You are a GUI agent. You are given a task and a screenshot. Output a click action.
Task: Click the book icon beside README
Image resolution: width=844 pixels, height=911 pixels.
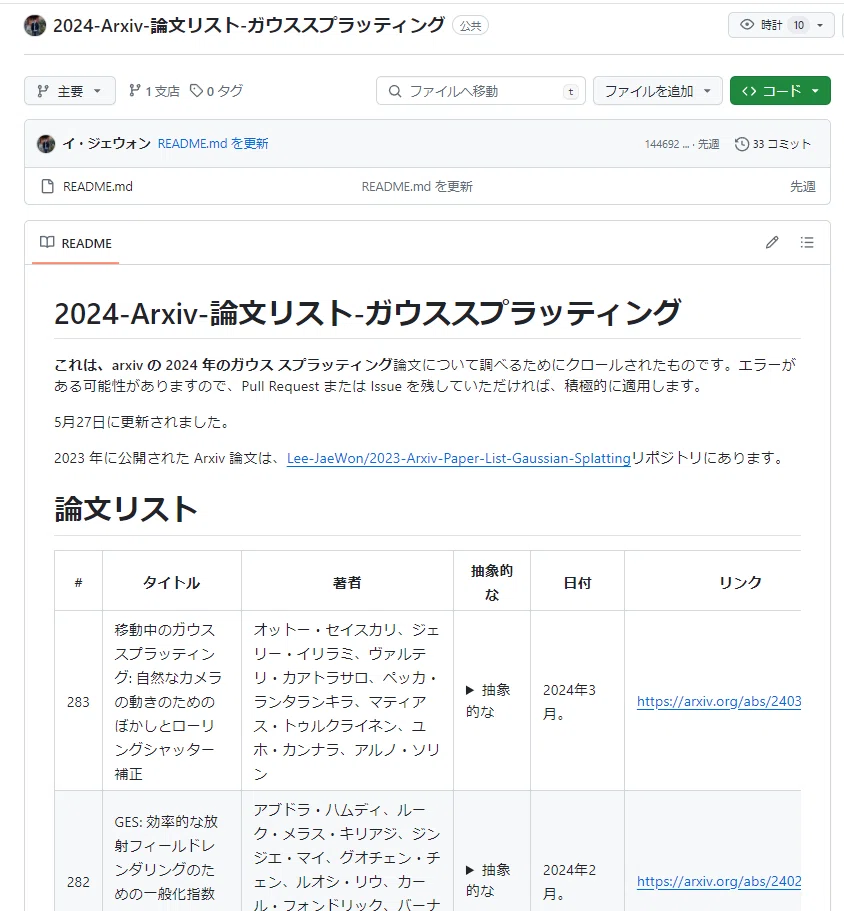[x=47, y=242]
